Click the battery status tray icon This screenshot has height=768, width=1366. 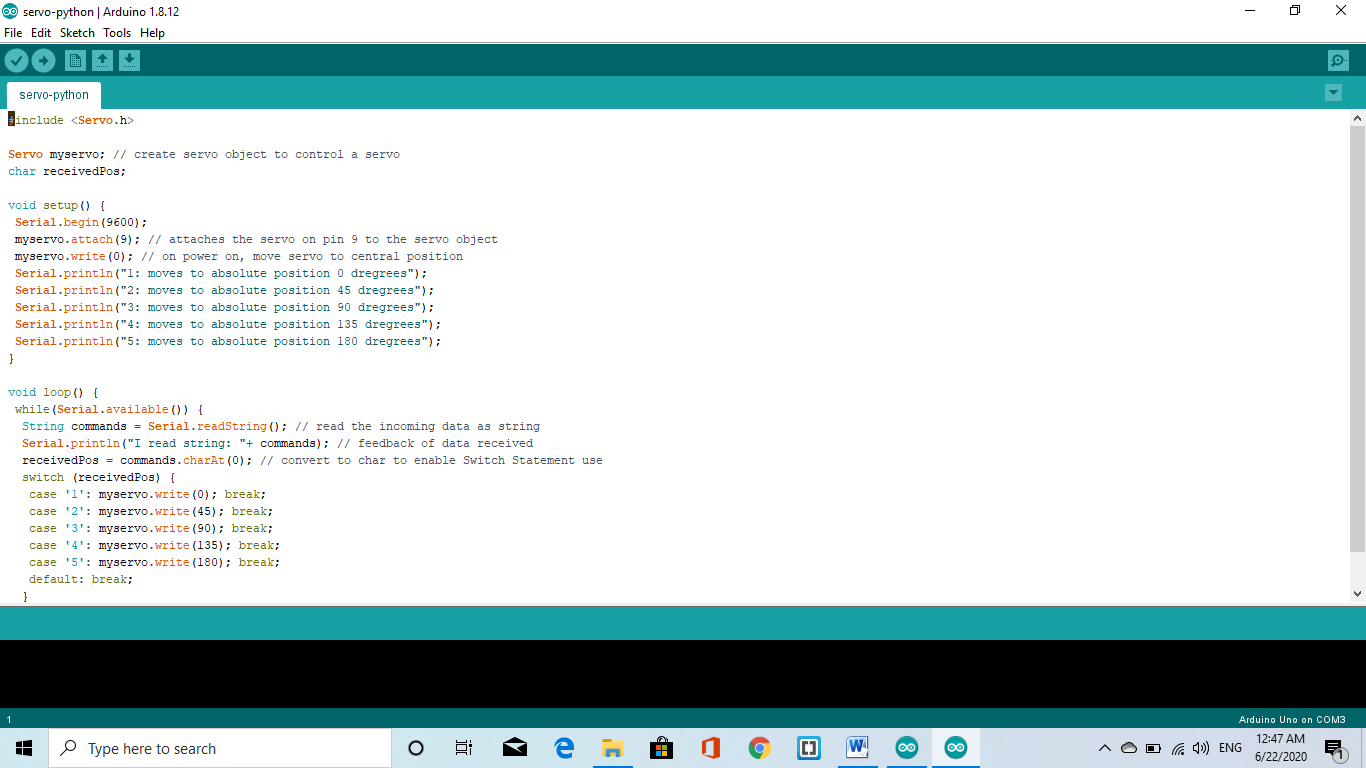click(1153, 748)
